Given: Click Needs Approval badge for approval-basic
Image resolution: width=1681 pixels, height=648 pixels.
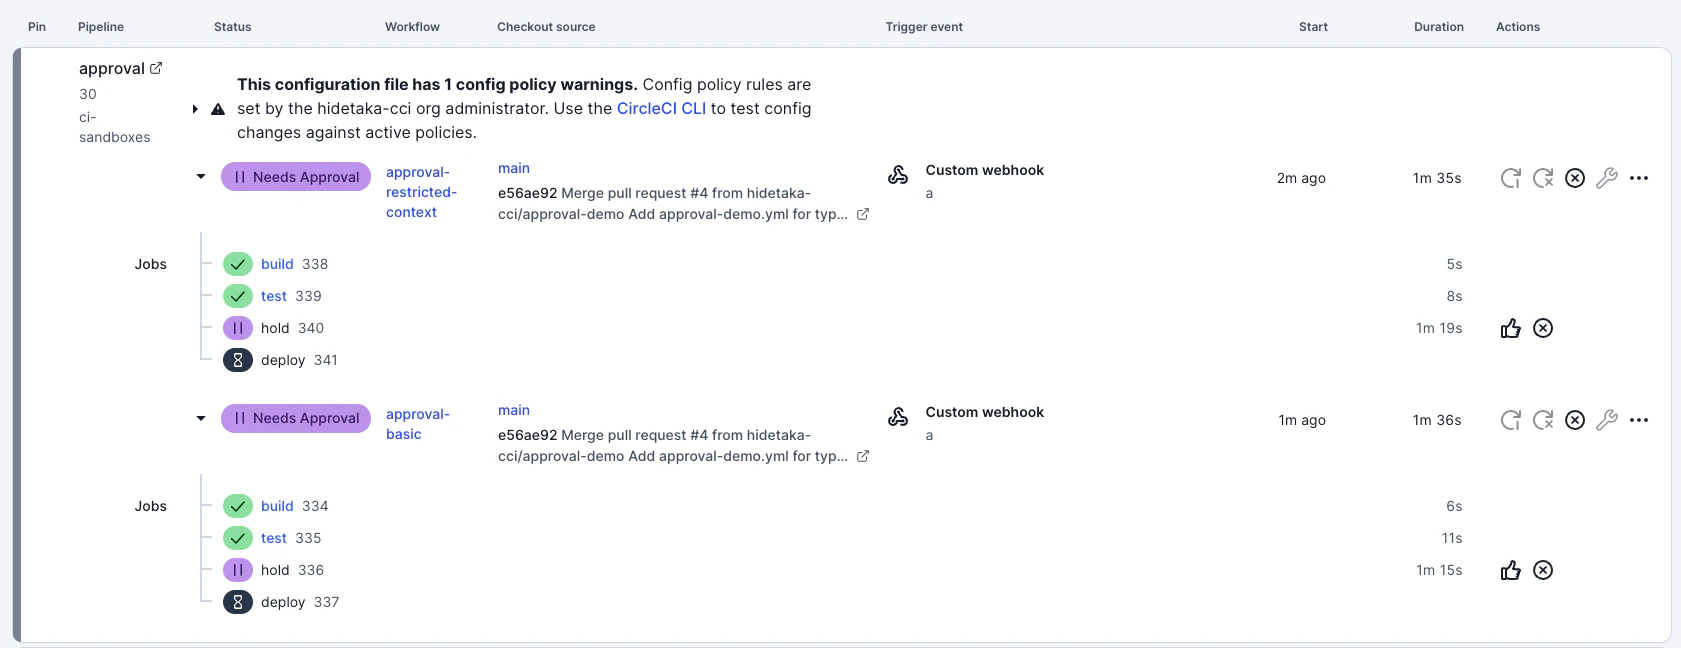Looking at the screenshot, I should tap(296, 418).
